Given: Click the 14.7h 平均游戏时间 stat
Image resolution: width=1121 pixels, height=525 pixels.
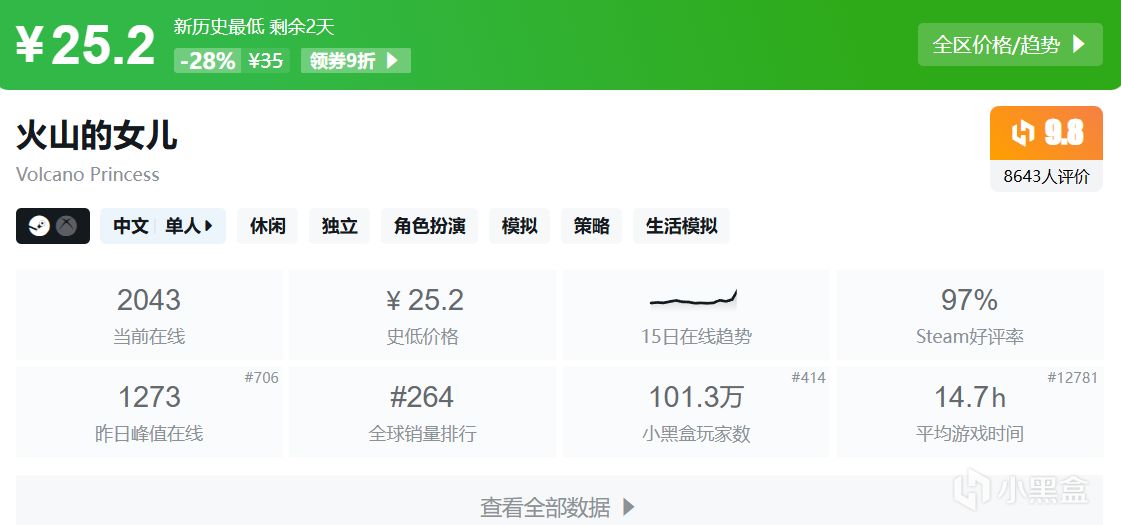Looking at the screenshot, I should [x=970, y=412].
